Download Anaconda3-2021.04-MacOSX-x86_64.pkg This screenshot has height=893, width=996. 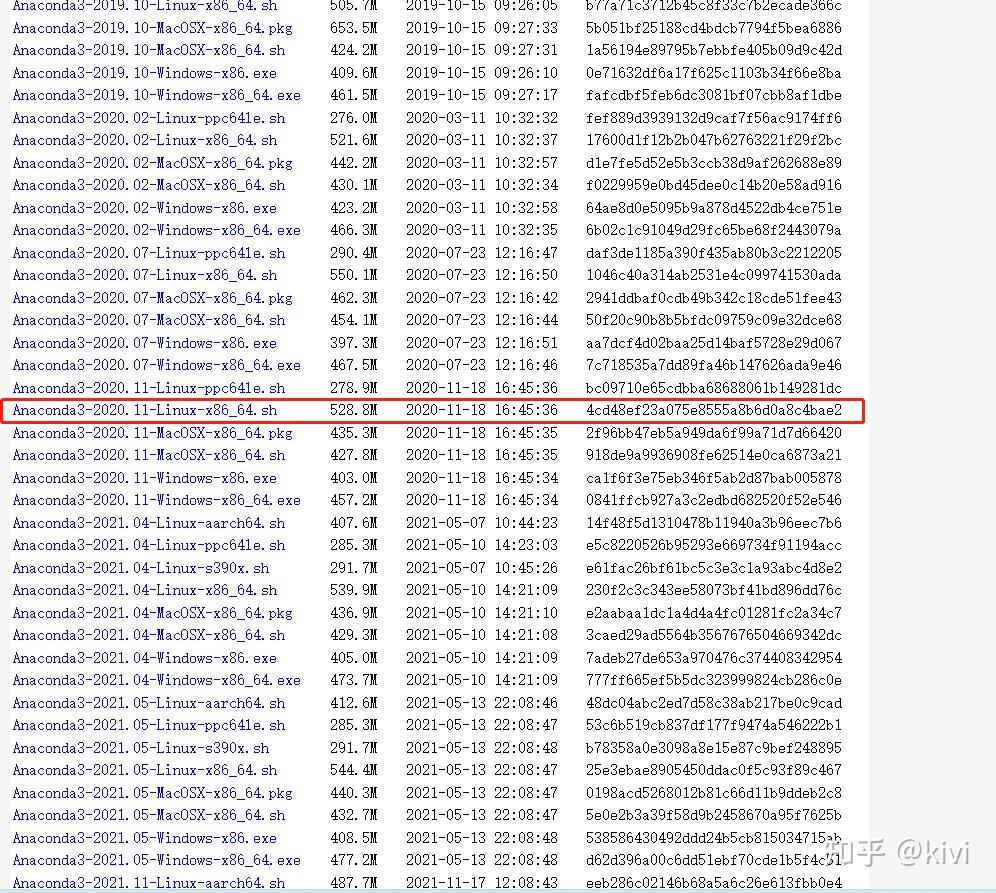click(x=152, y=614)
